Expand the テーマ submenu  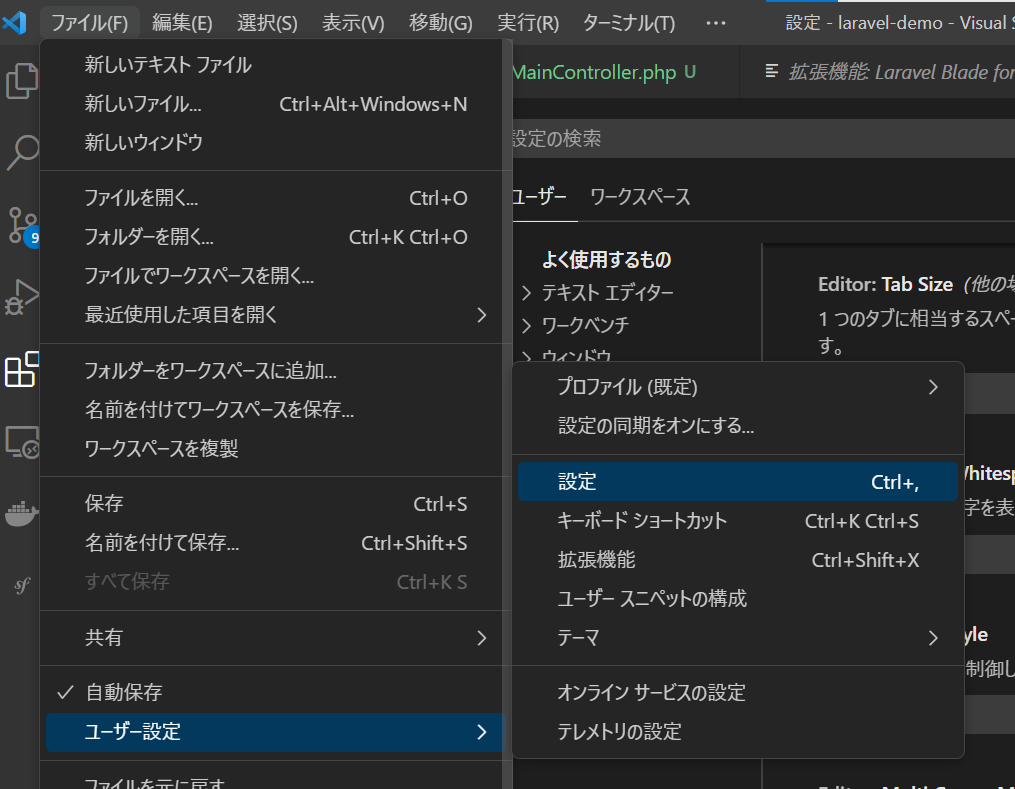tap(738, 638)
